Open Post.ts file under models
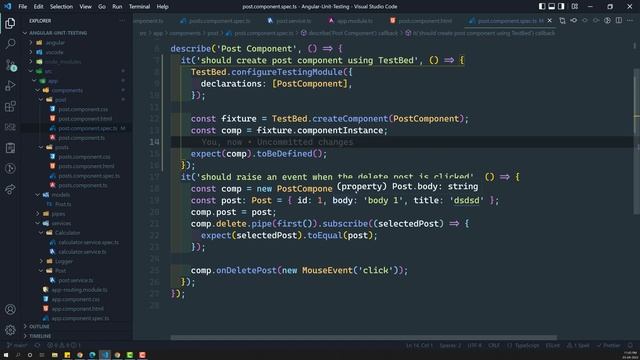 (x=63, y=204)
